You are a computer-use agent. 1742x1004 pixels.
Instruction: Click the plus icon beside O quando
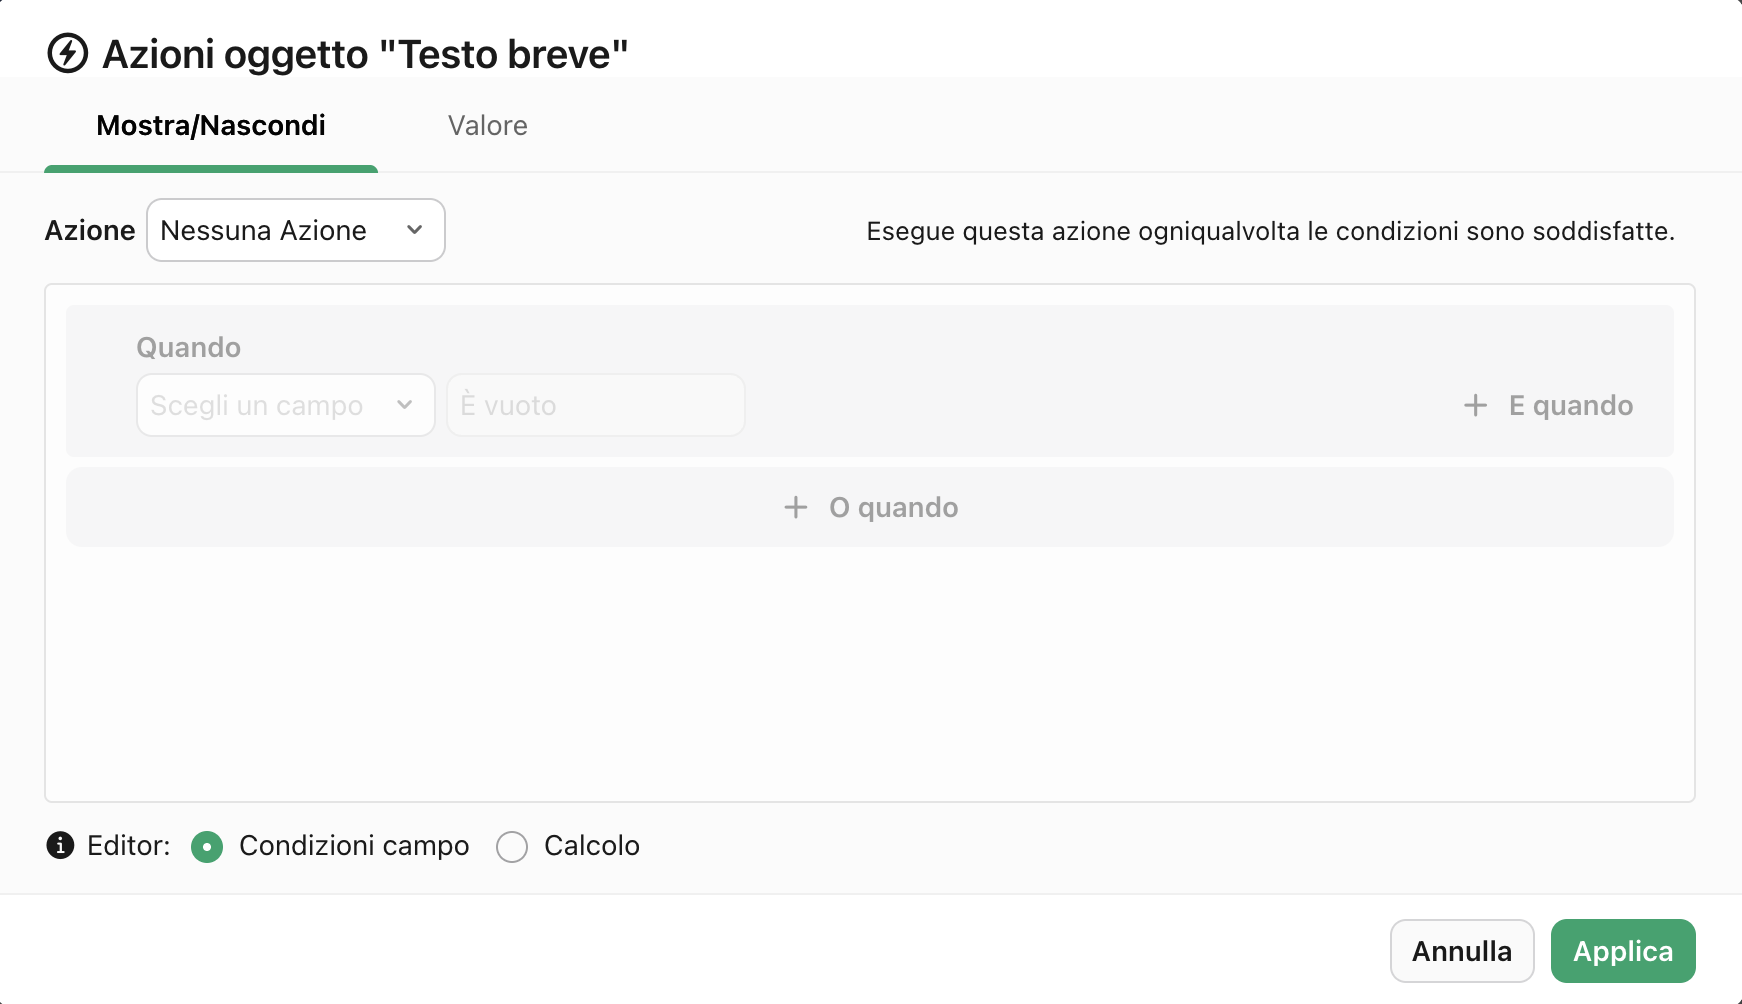click(x=795, y=507)
